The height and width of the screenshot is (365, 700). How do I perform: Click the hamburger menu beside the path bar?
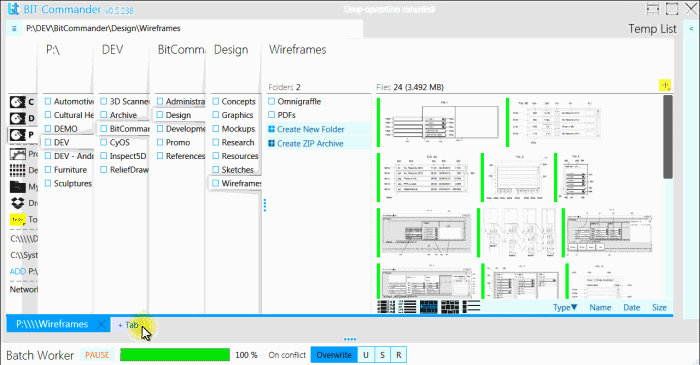tap(14, 29)
